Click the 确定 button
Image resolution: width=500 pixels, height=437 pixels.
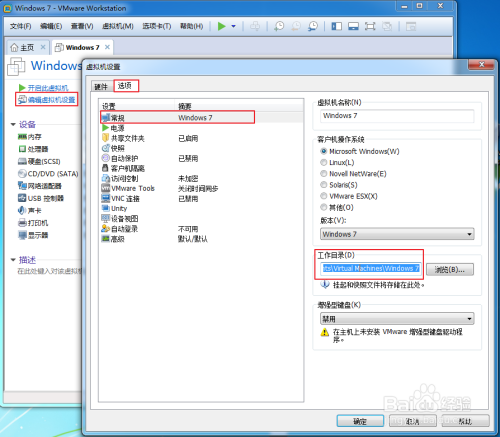click(360, 421)
